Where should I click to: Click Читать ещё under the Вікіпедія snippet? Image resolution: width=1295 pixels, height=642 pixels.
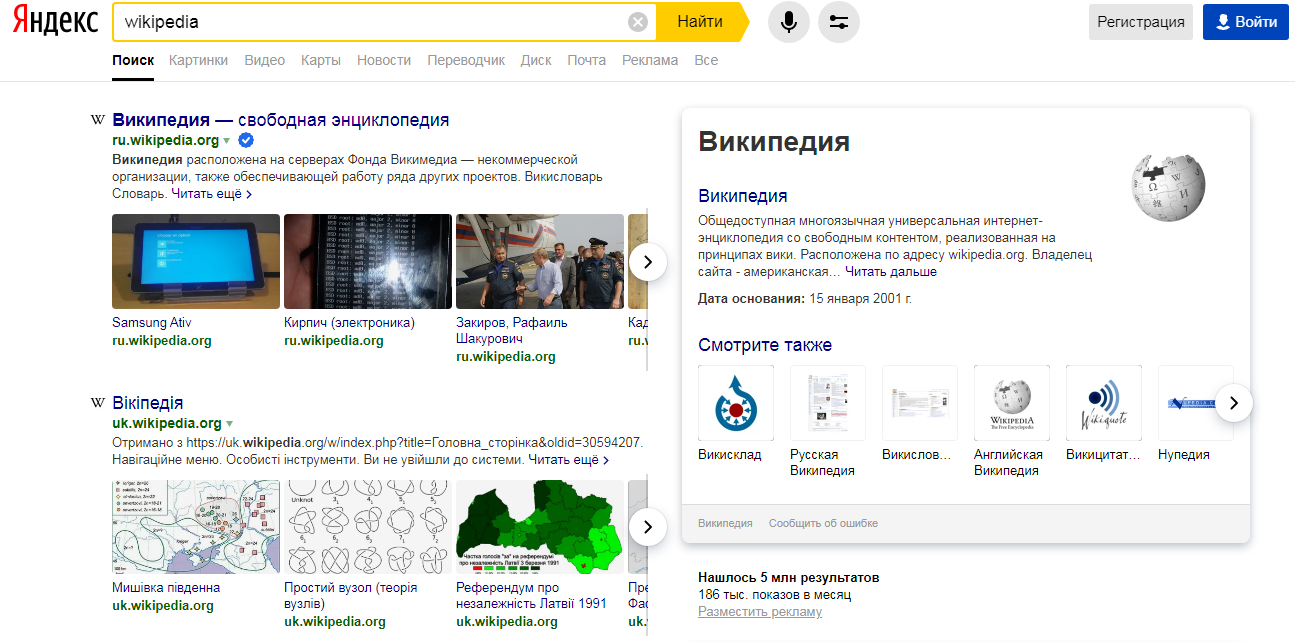pyautogui.click(x=569, y=460)
